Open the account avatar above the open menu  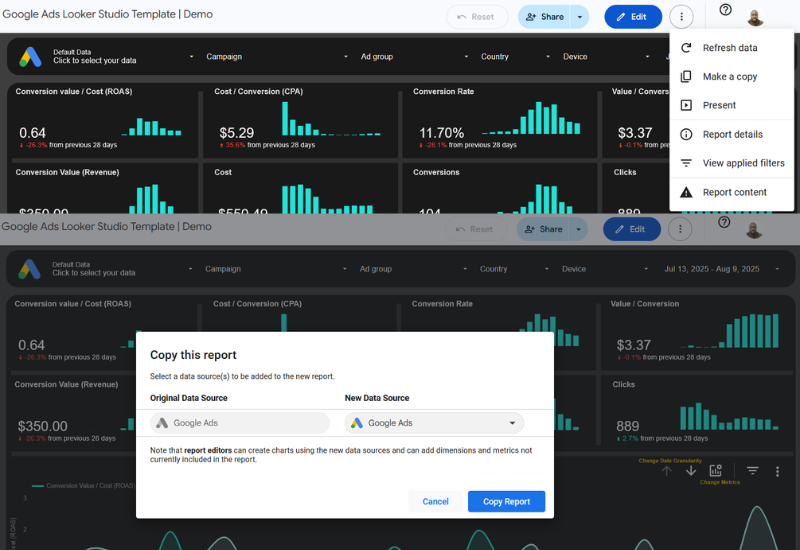(755, 17)
